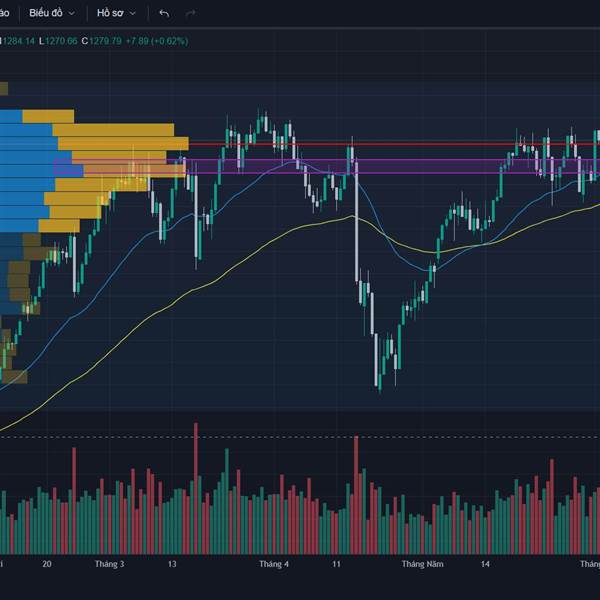
Task: Click the Tháng 4 date label
Action: (x=274, y=564)
